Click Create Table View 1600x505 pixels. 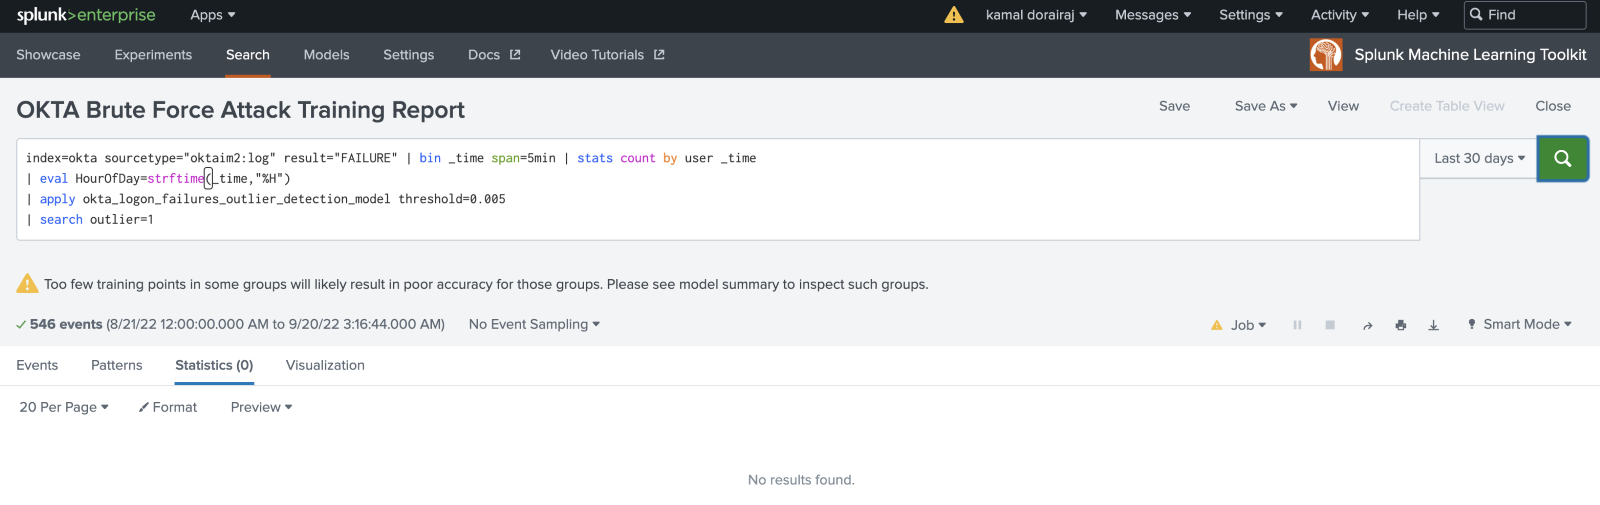(x=1447, y=106)
